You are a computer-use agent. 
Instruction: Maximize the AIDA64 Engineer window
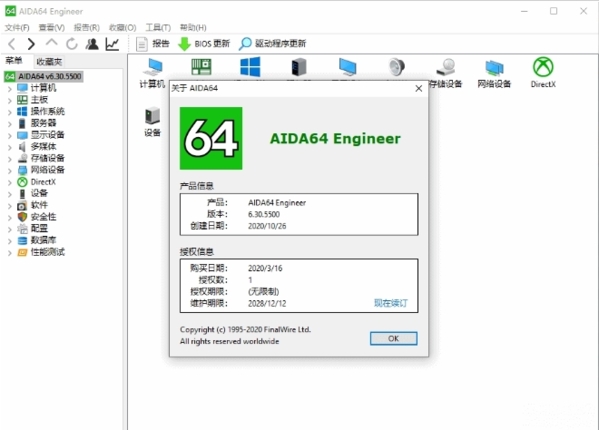click(x=554, y=11)
